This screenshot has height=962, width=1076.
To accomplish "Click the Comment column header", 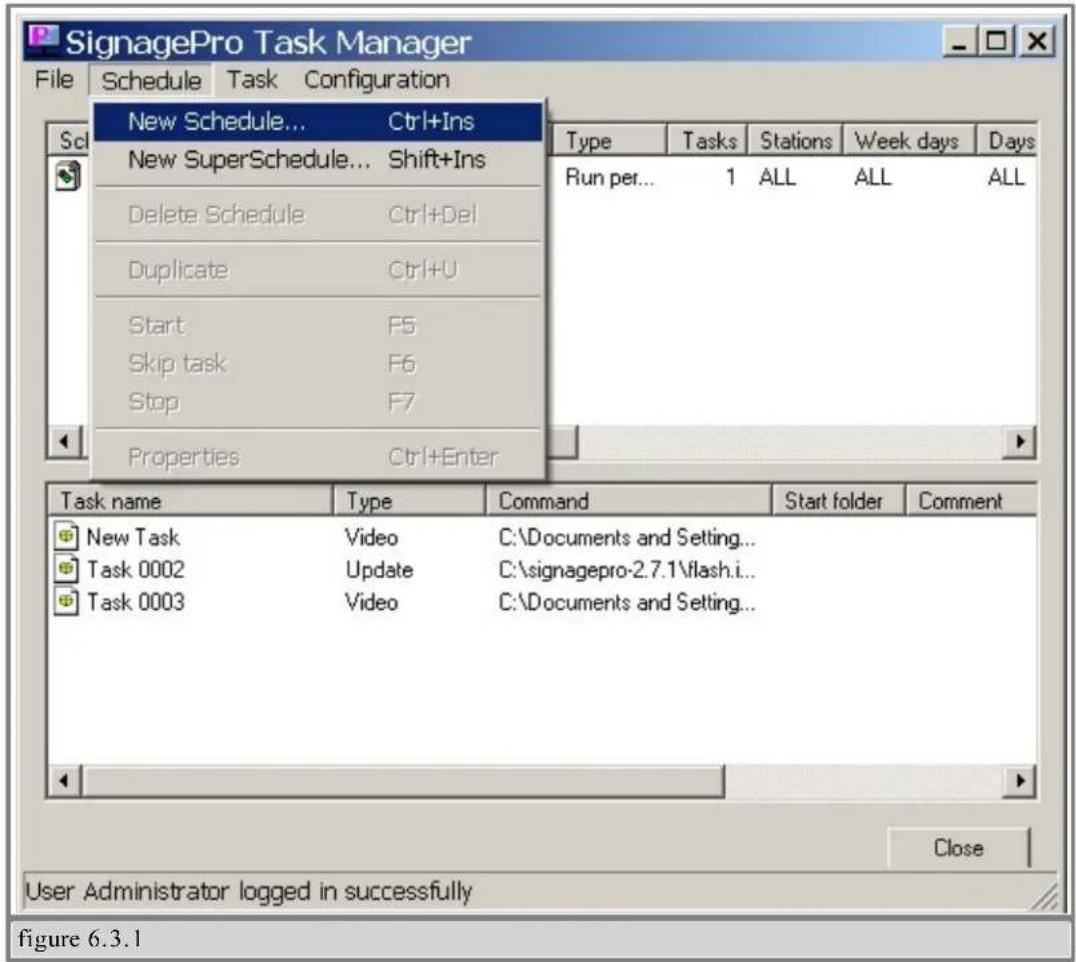I will 971,501.
